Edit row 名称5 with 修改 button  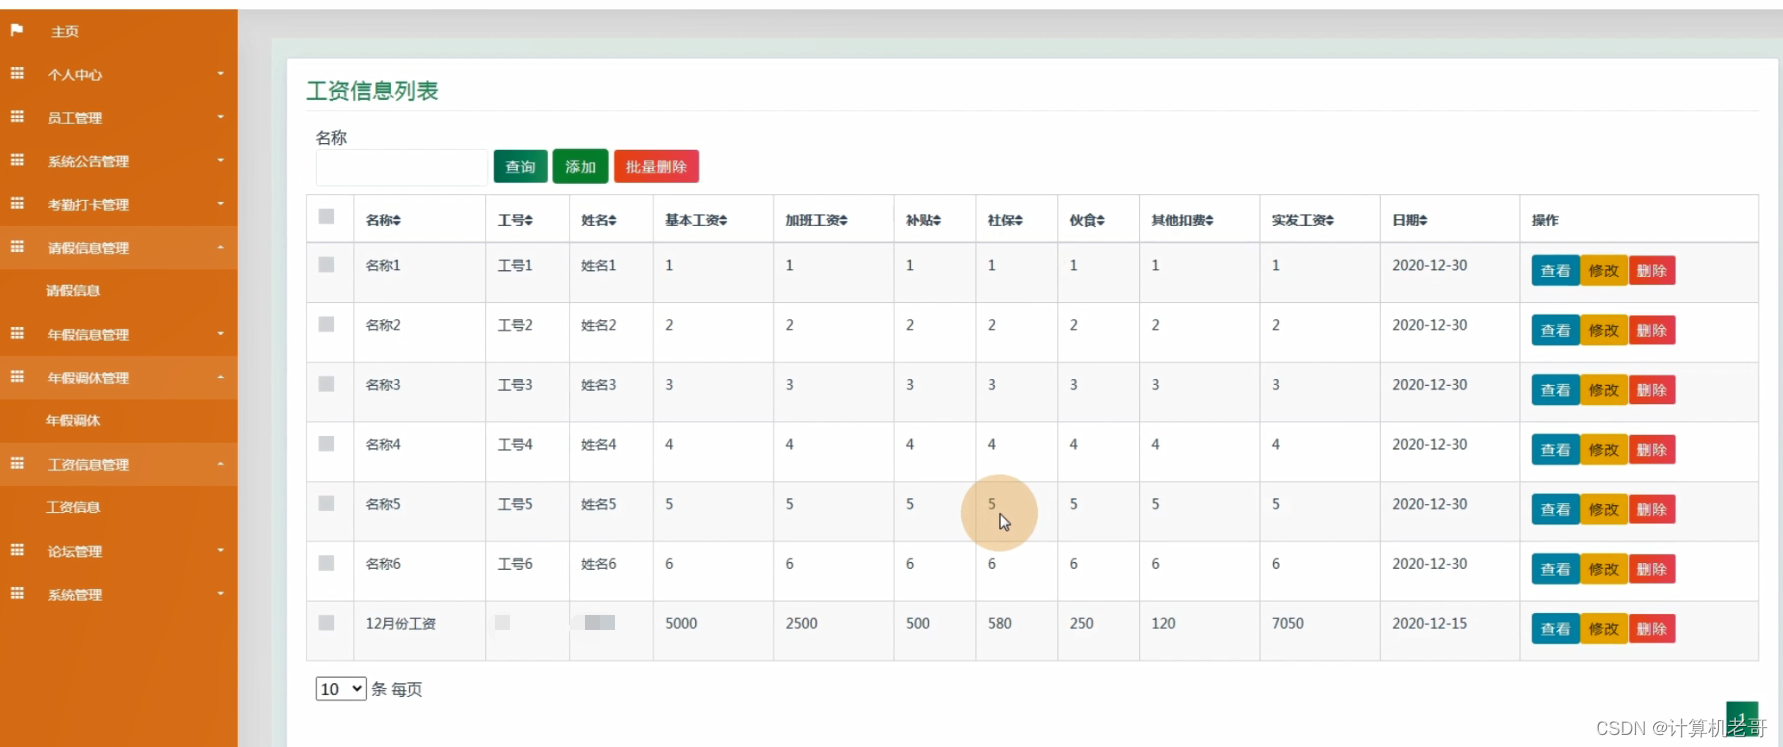pyautogui.click(x=1604, y=510)
